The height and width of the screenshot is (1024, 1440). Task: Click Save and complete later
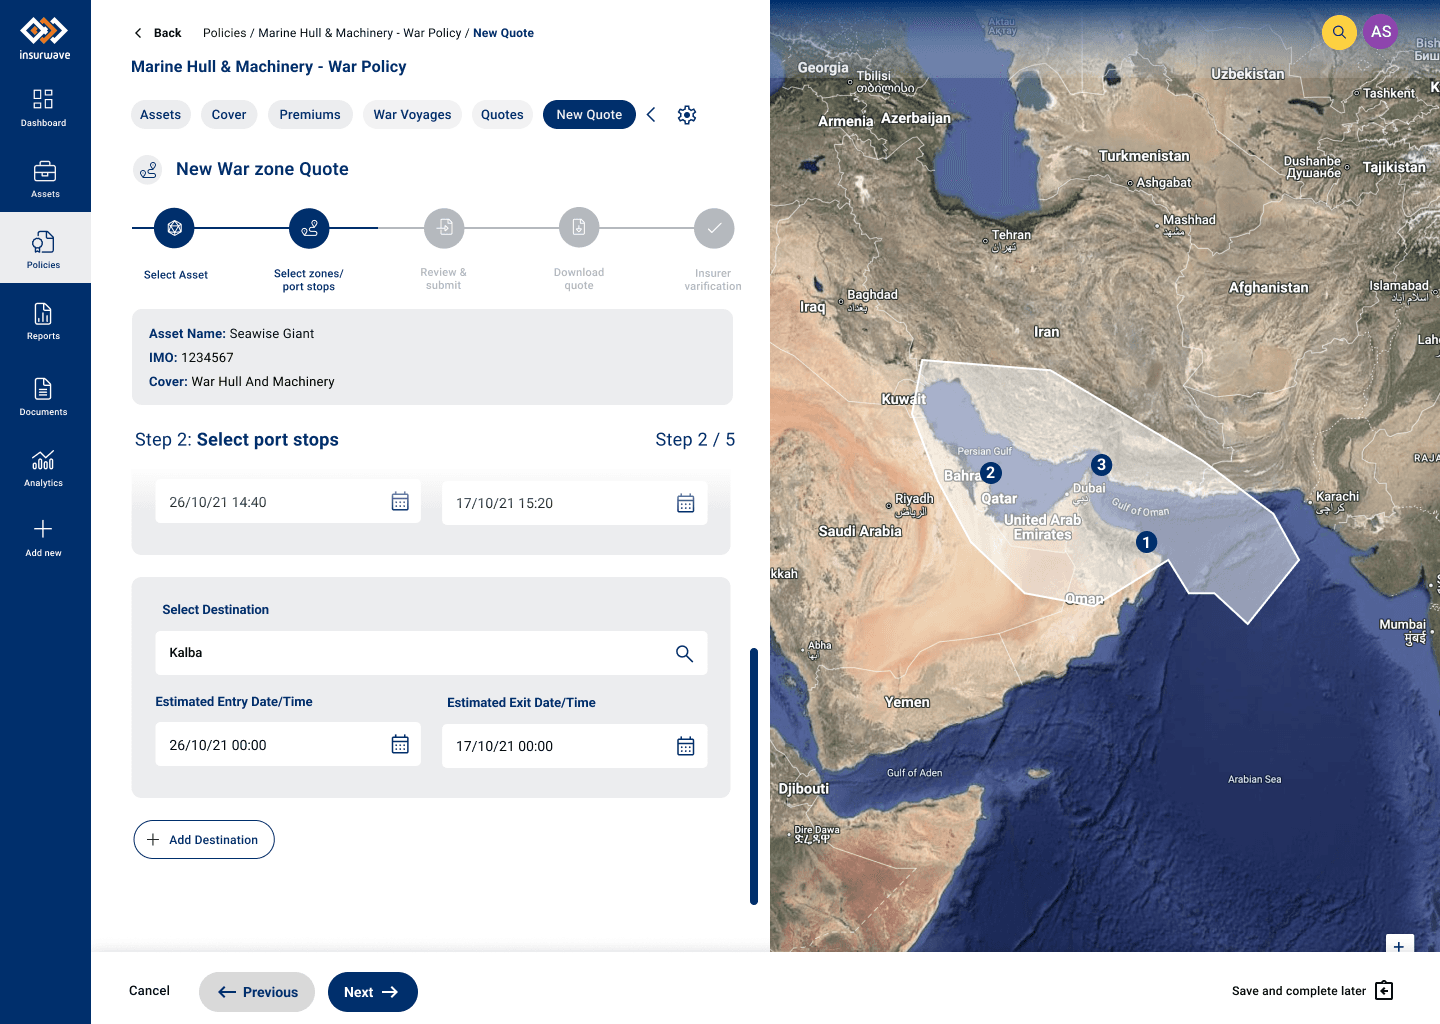(1312, 991)
